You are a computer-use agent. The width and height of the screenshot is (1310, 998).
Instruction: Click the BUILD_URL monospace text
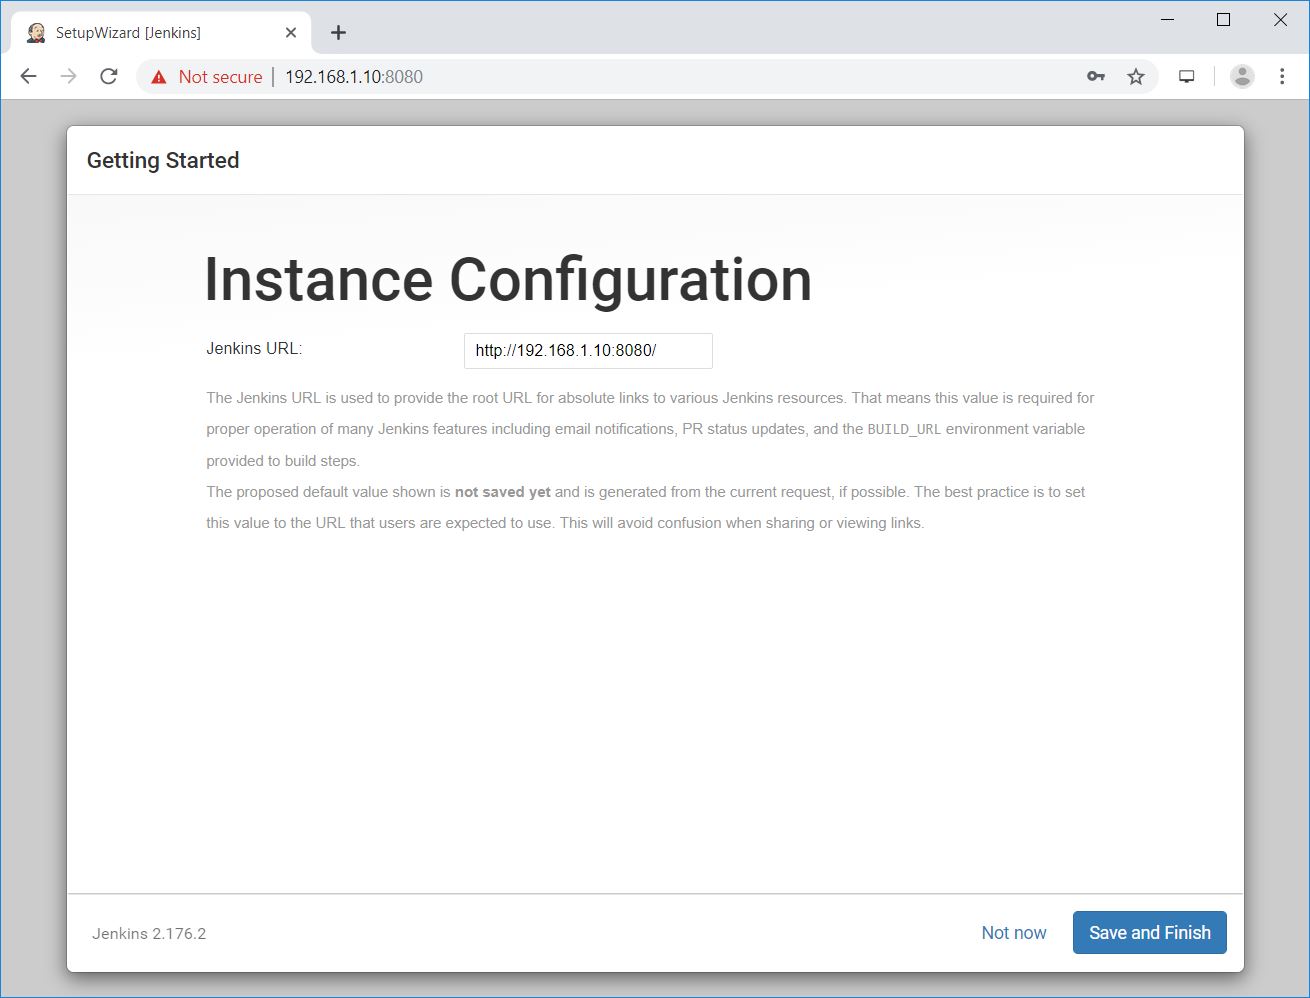(x=904, y=429)
